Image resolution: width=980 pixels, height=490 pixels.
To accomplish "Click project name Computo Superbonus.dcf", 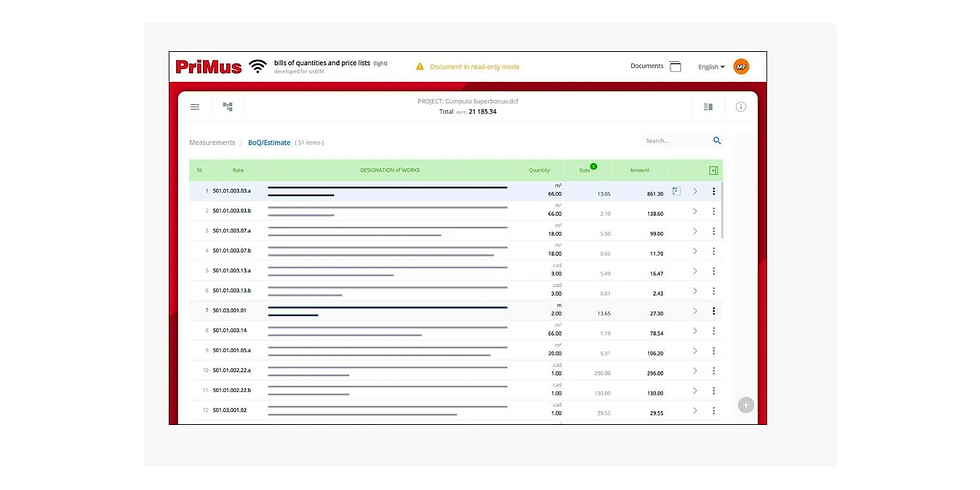I will 482,101.
